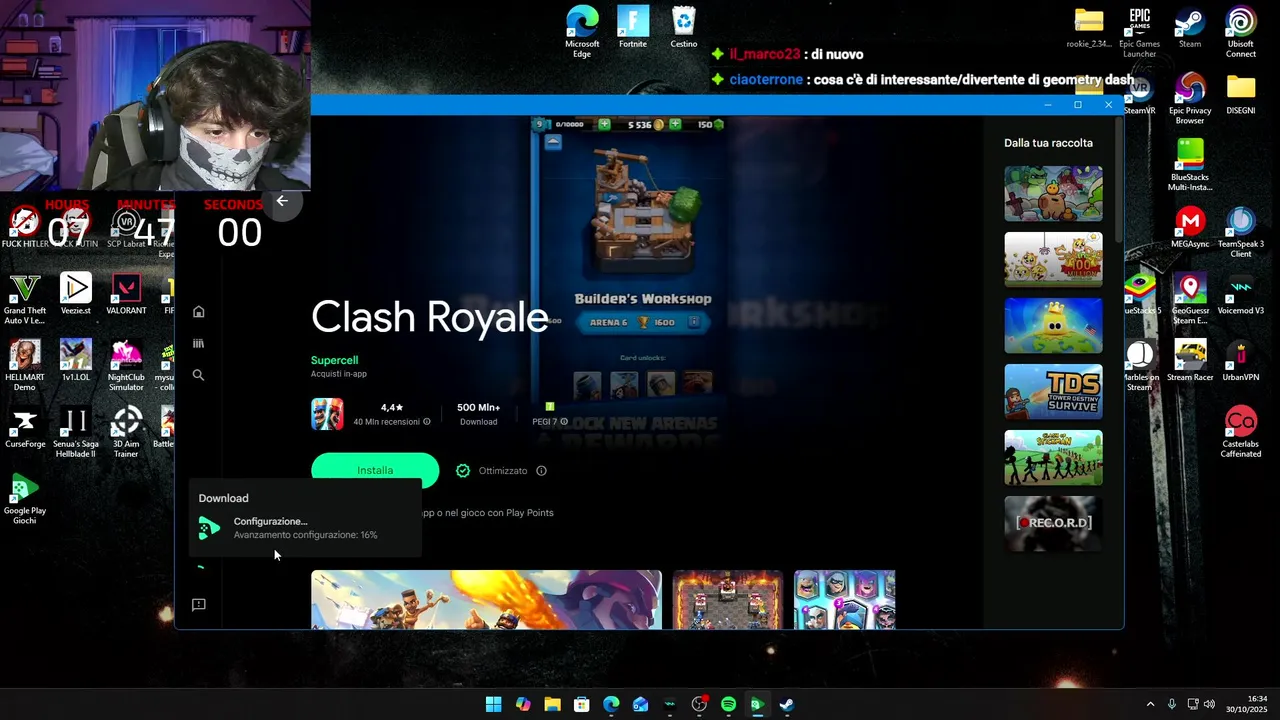Open Senua's Saga Hellblade II icon

[75, 432]
